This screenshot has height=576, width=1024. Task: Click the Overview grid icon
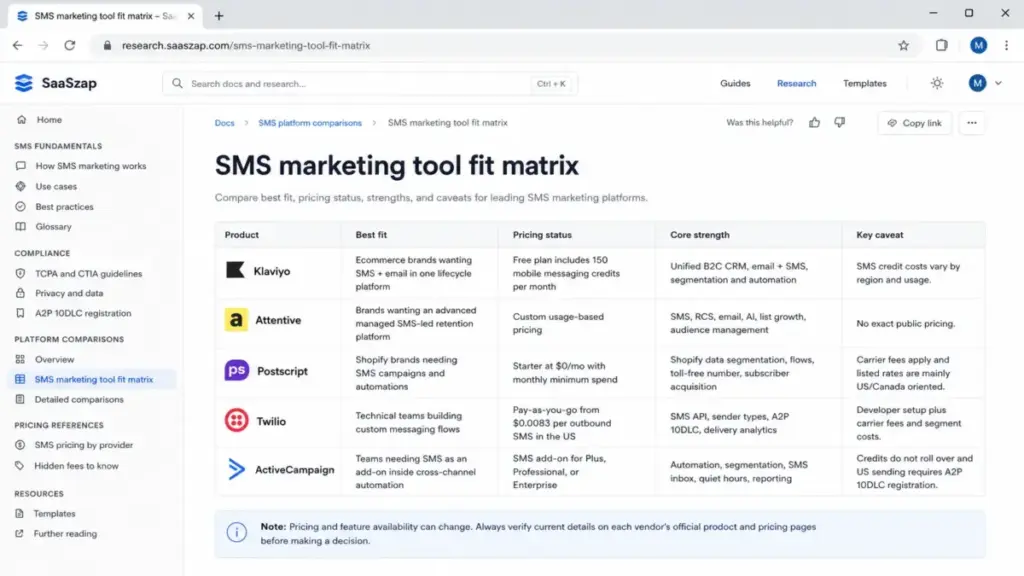[x=20, y=359]
